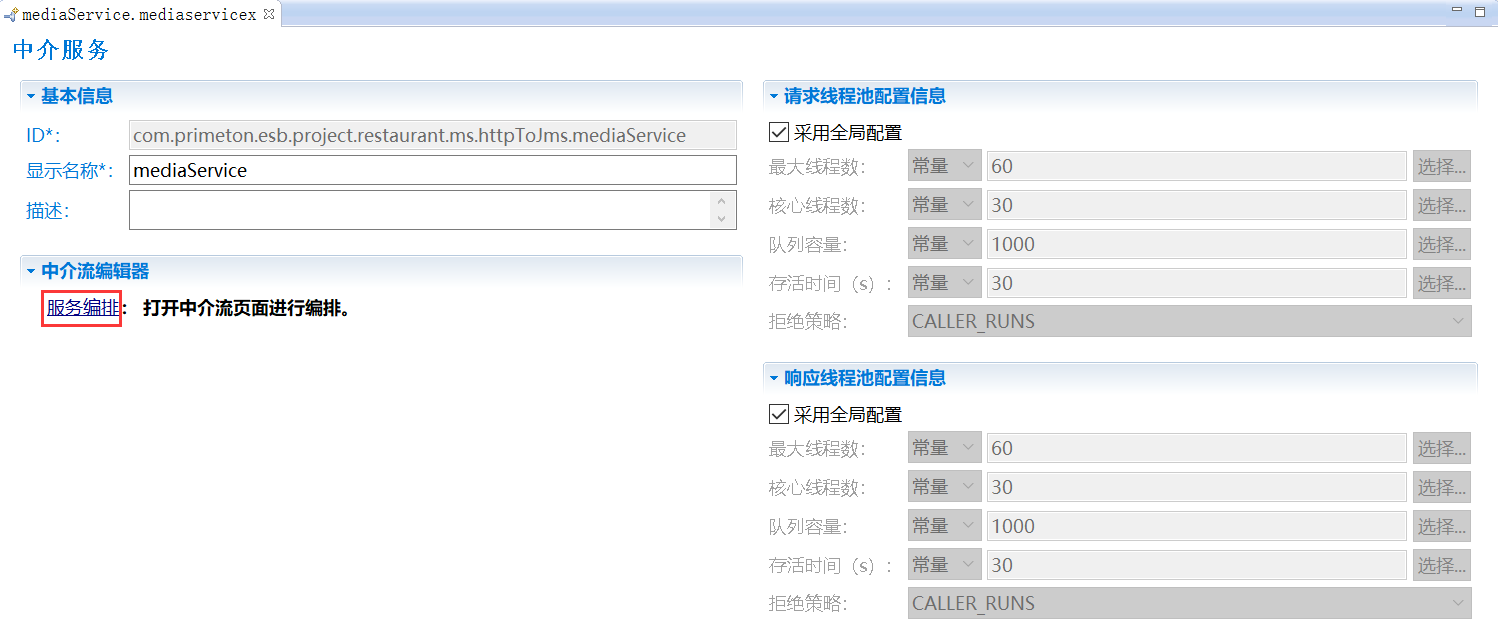
Task: Open request 拒绝策略 CALLER_RUNS dropdown
Action: pos(1190,322)
